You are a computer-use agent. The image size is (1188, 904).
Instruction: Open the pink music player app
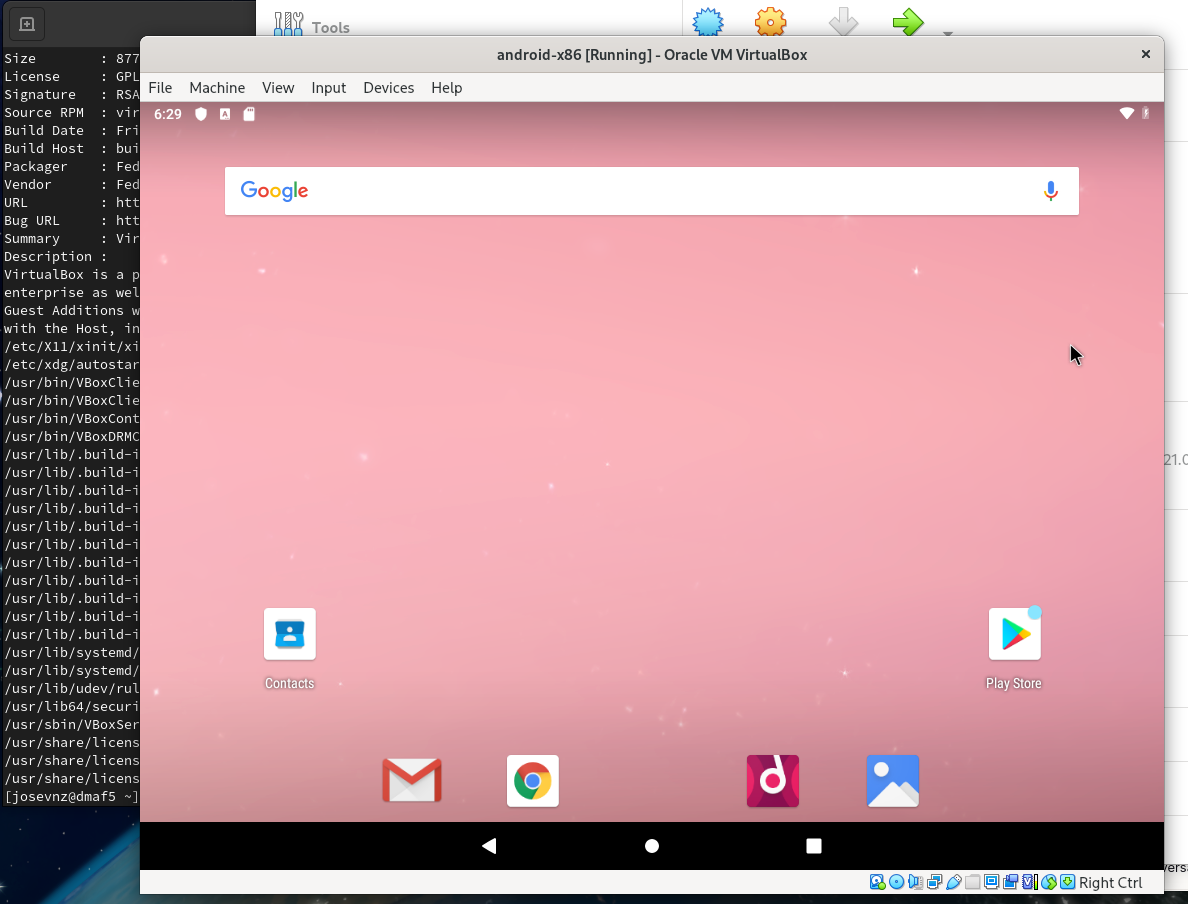pyautogui.click(x=773, y=781)
